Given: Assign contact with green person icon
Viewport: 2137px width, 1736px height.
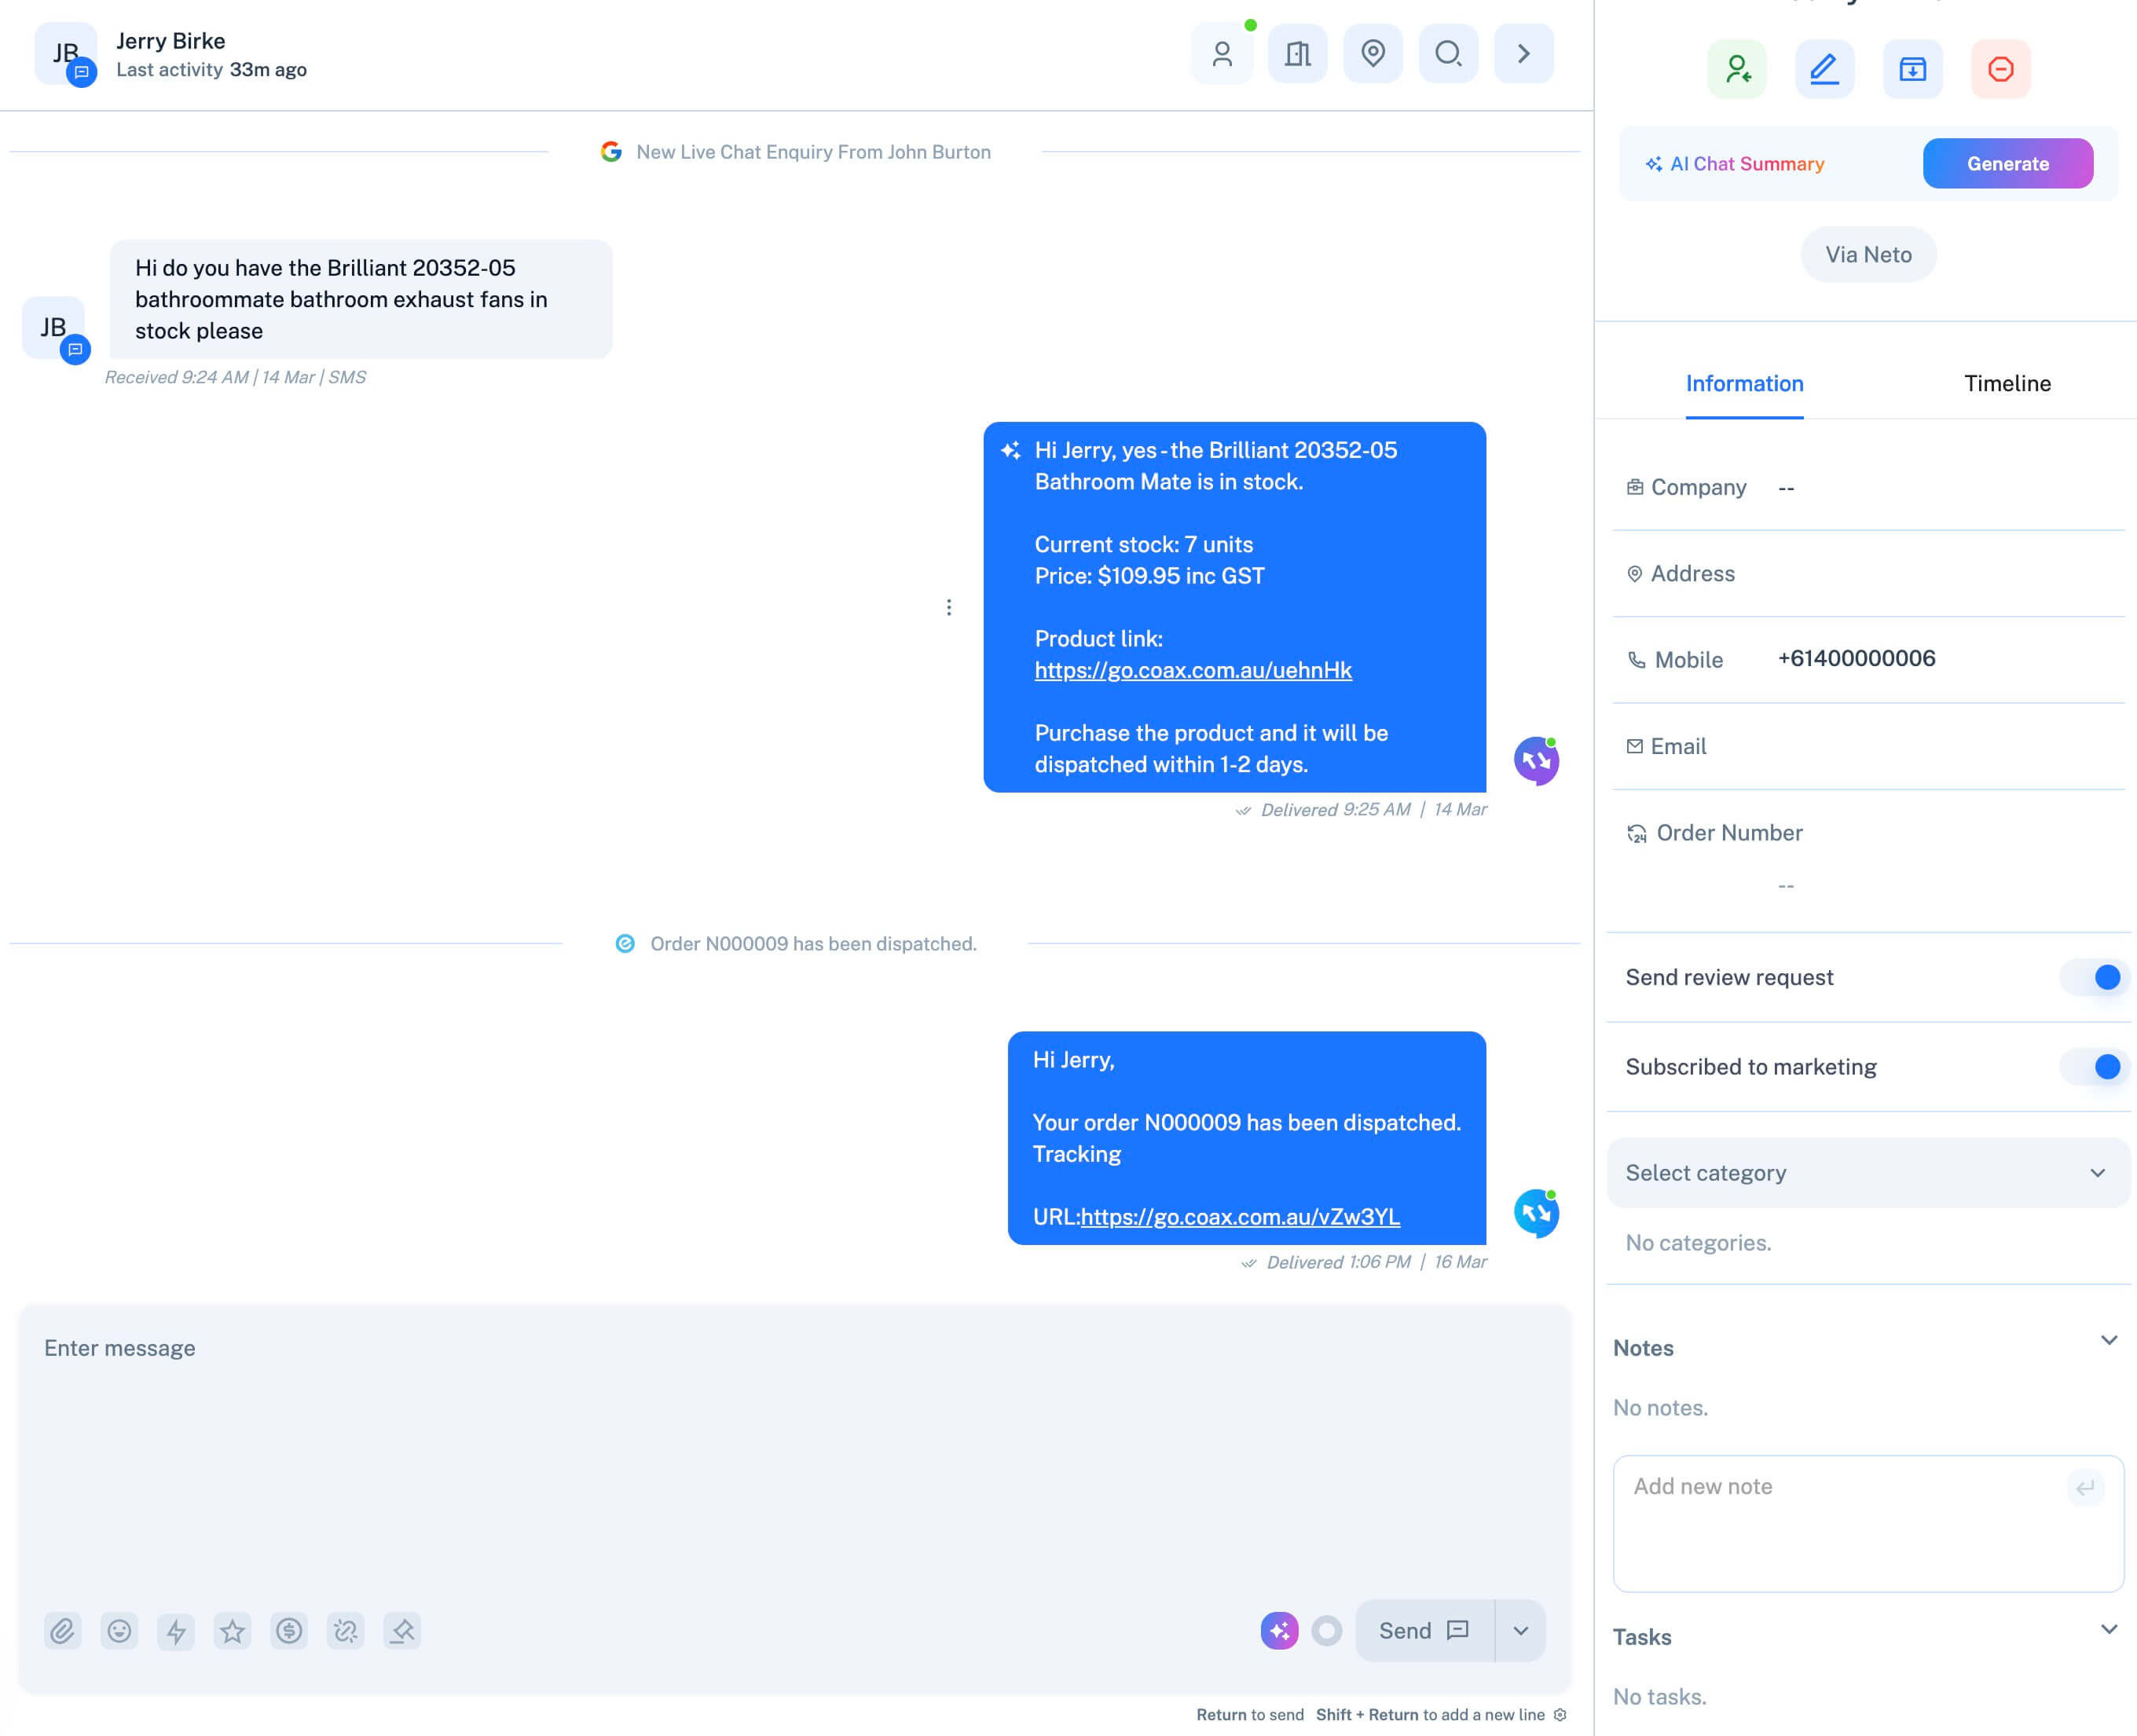Looking at the screenshot, I should point(1737,68).
